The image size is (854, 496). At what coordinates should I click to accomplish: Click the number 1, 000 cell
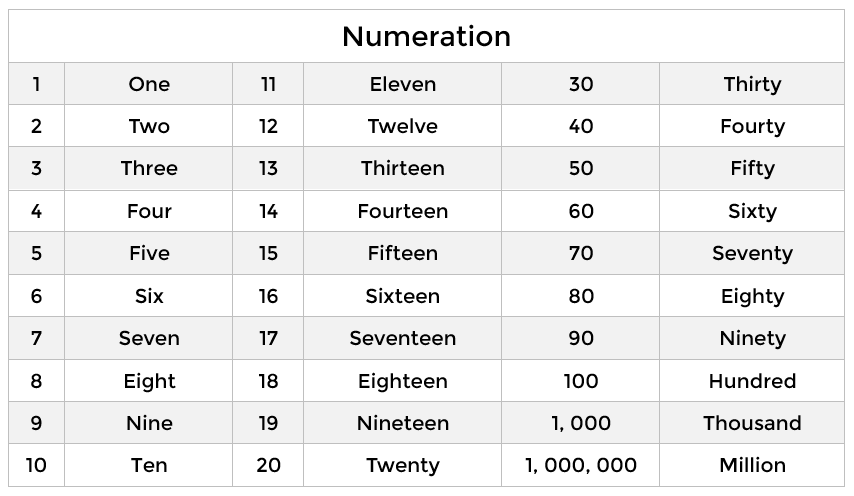click(581, 423)
